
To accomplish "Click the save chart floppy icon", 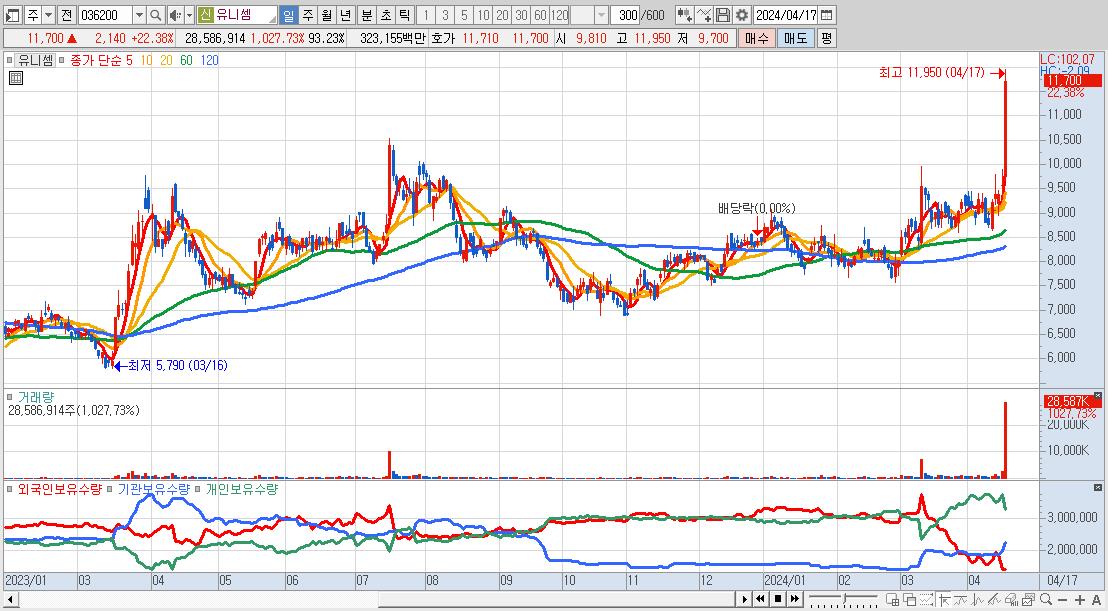I will [723, 15].
